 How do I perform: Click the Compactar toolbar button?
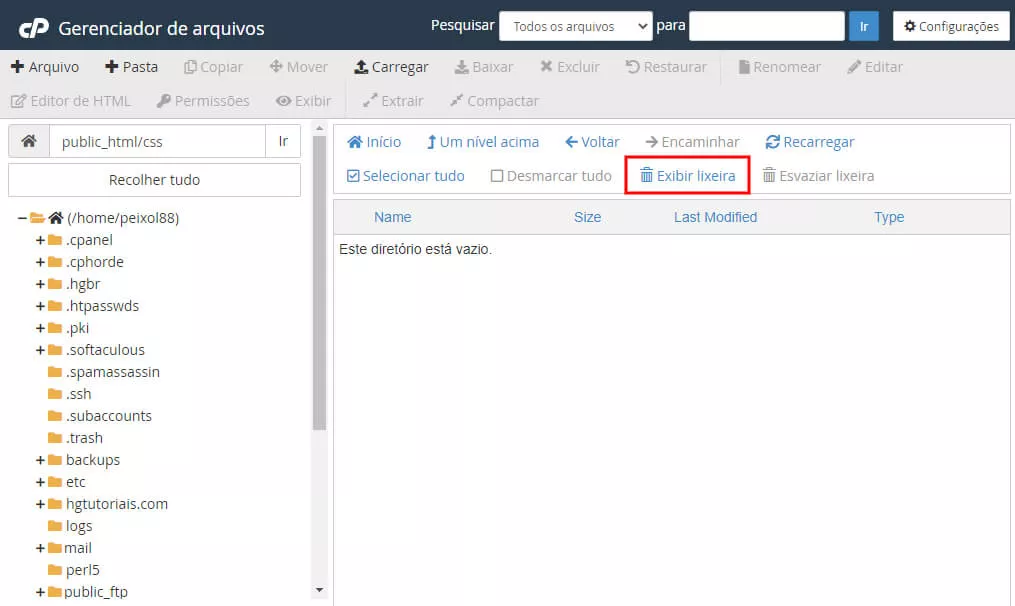pyautogui.click(x=495, y=101)
